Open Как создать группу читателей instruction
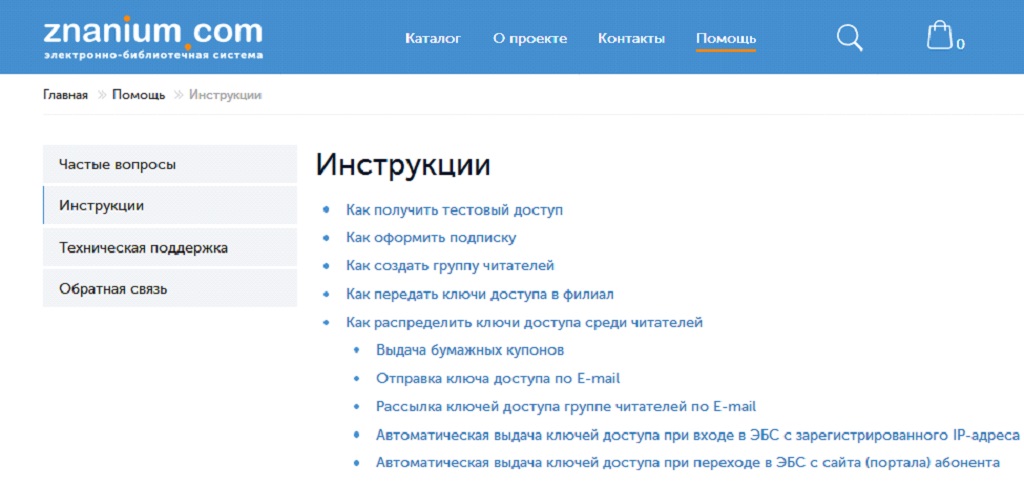 click(449, 266)
